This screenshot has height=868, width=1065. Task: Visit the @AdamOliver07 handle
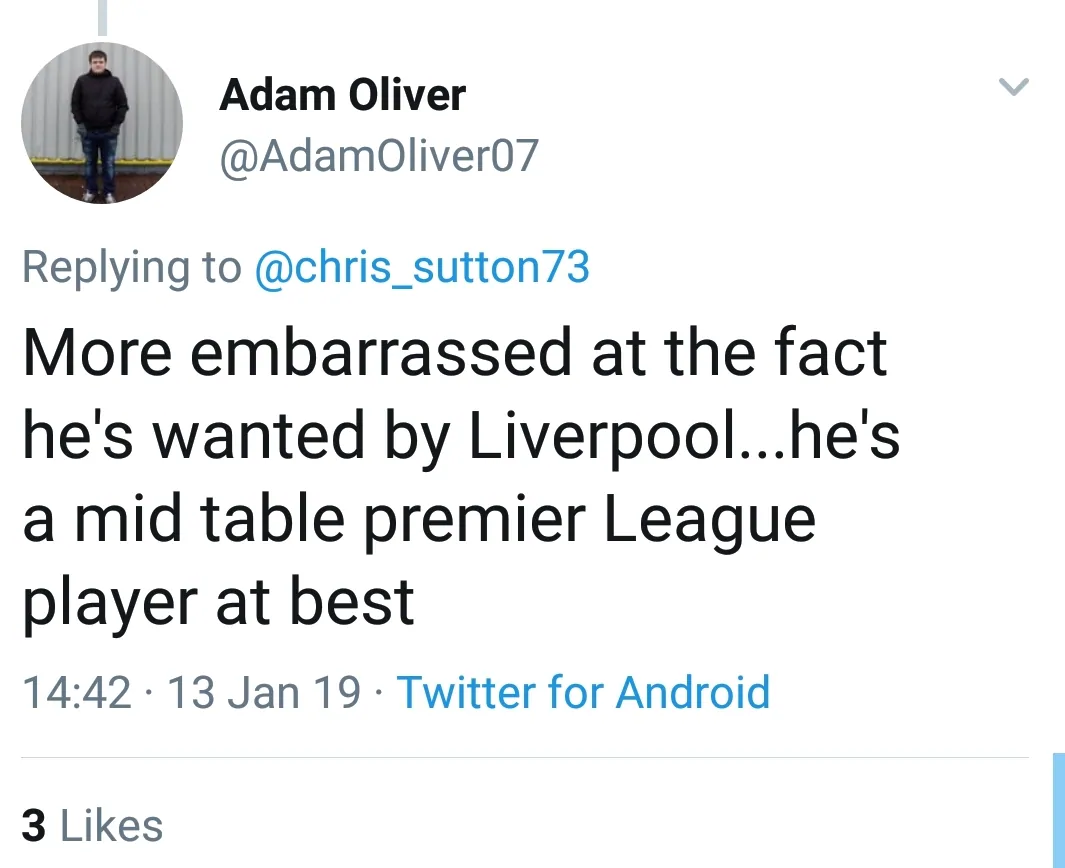point(378,156)
